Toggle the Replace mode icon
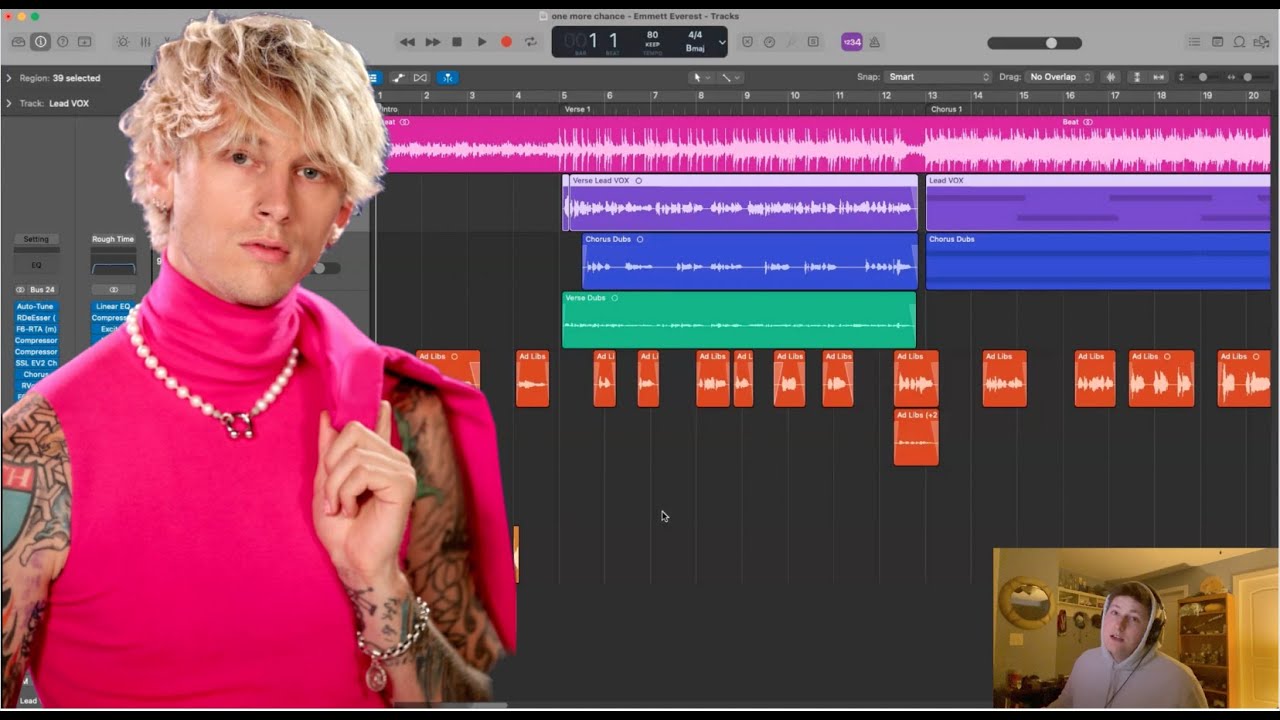 [746, 42]
